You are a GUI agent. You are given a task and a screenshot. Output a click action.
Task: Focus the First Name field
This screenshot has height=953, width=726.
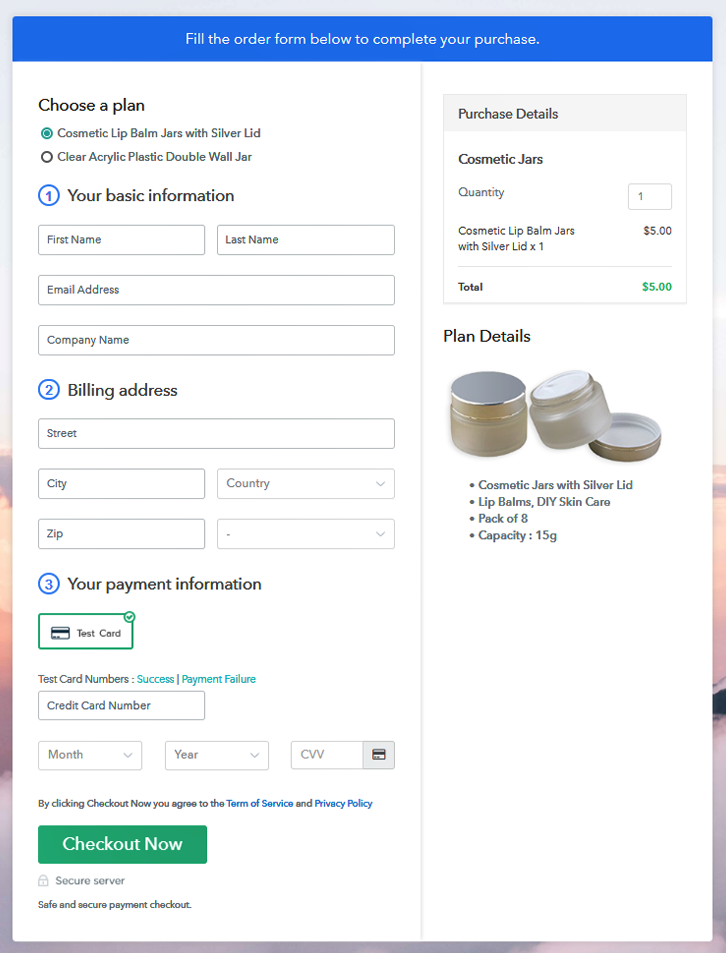click(x=121, y=240)
